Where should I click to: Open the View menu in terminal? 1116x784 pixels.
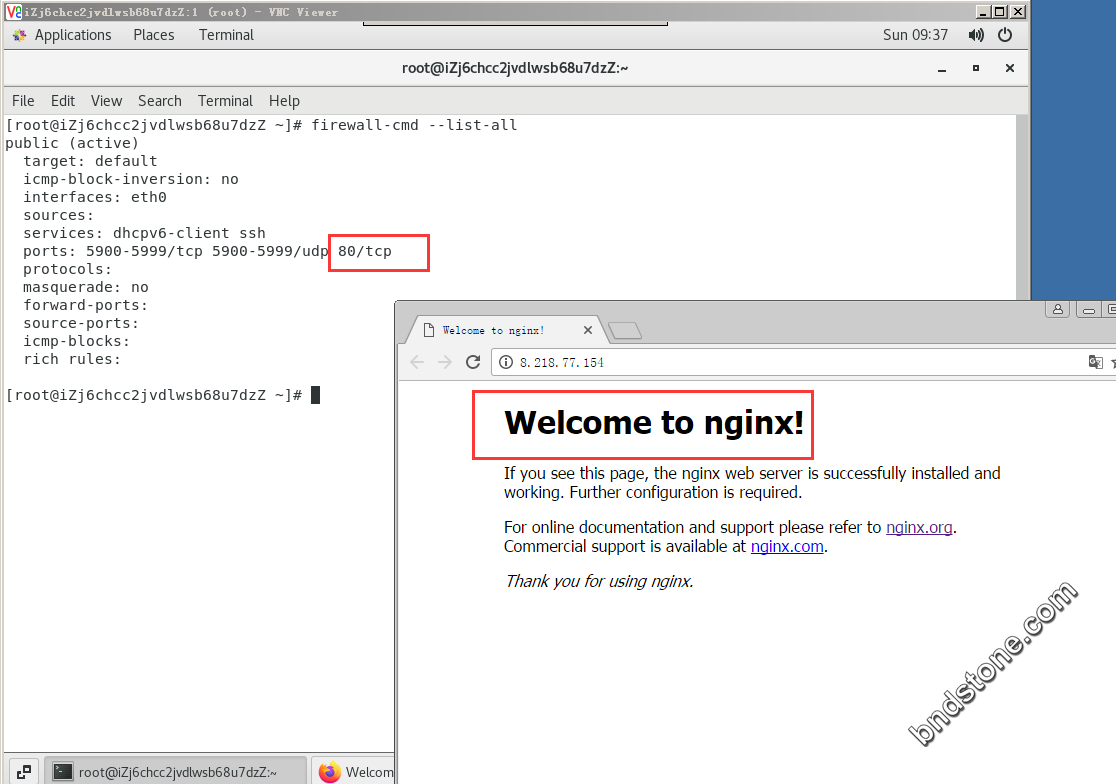[106, 101]
